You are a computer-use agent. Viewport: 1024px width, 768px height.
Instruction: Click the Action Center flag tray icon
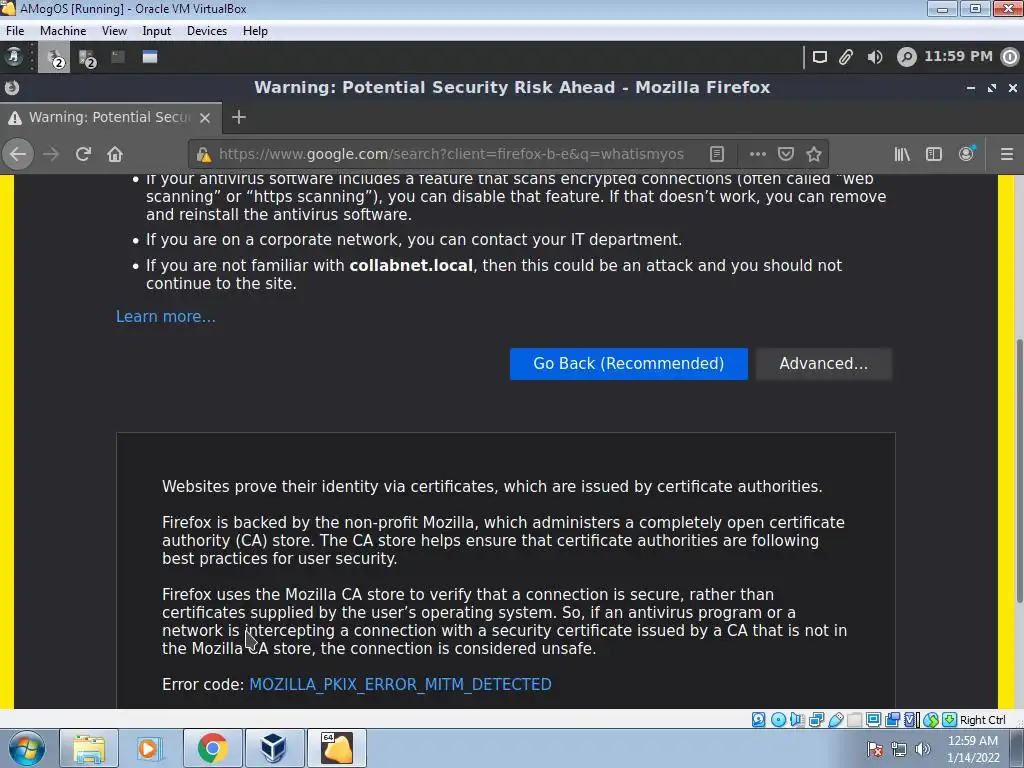pyautogui.click(x=875, y=749)
